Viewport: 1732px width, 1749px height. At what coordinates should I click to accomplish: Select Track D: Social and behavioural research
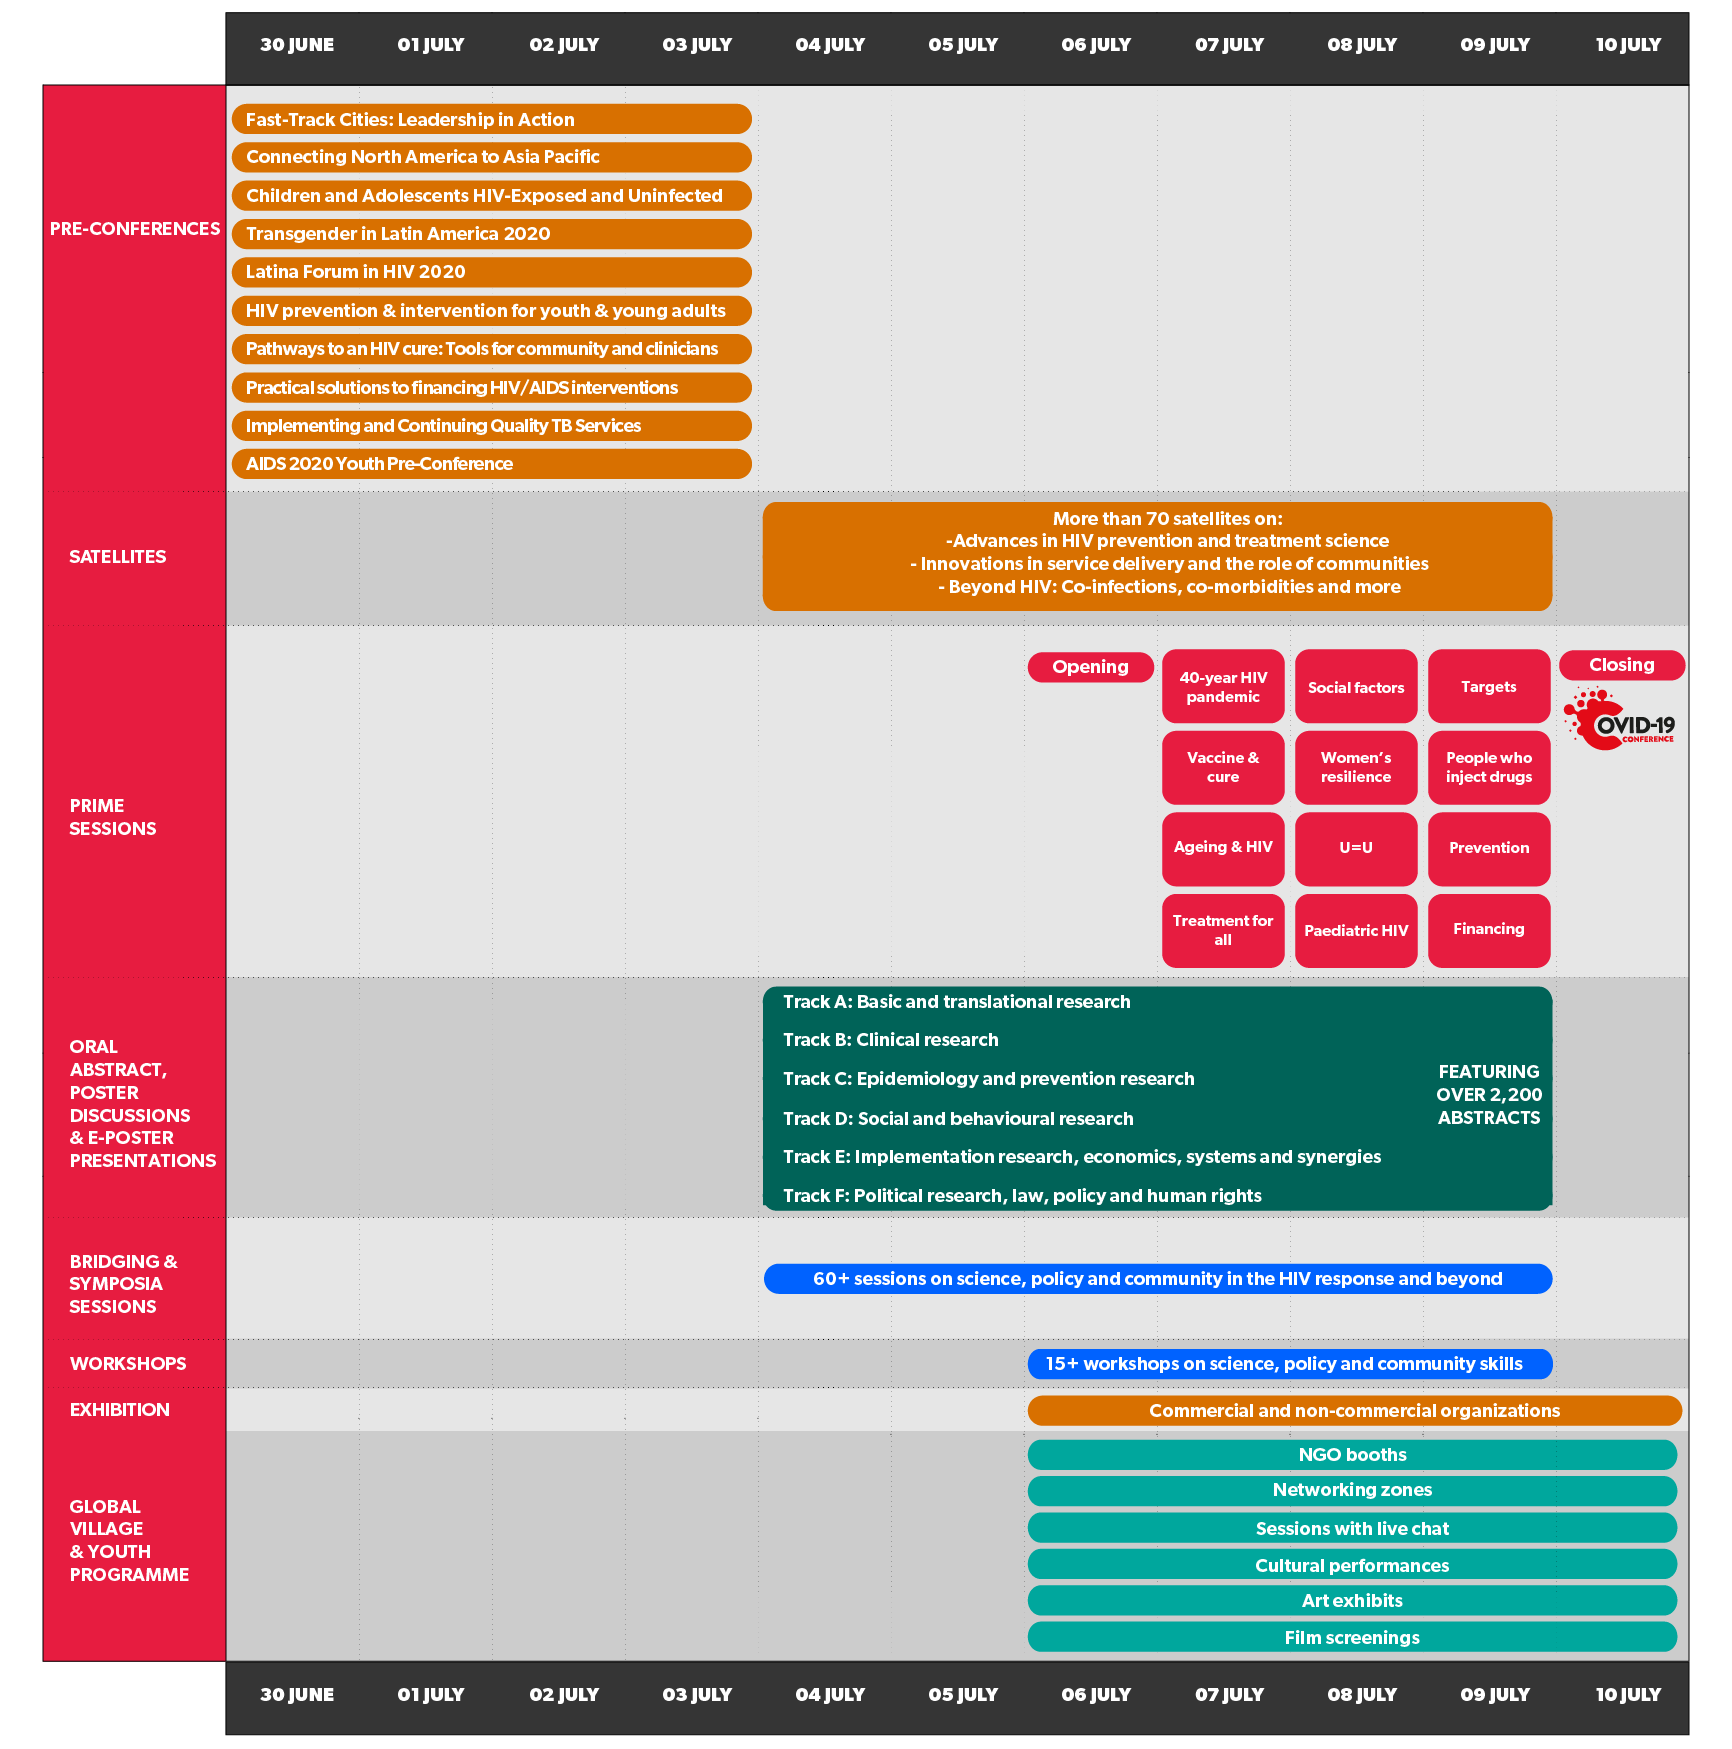tap(958, 1119)
